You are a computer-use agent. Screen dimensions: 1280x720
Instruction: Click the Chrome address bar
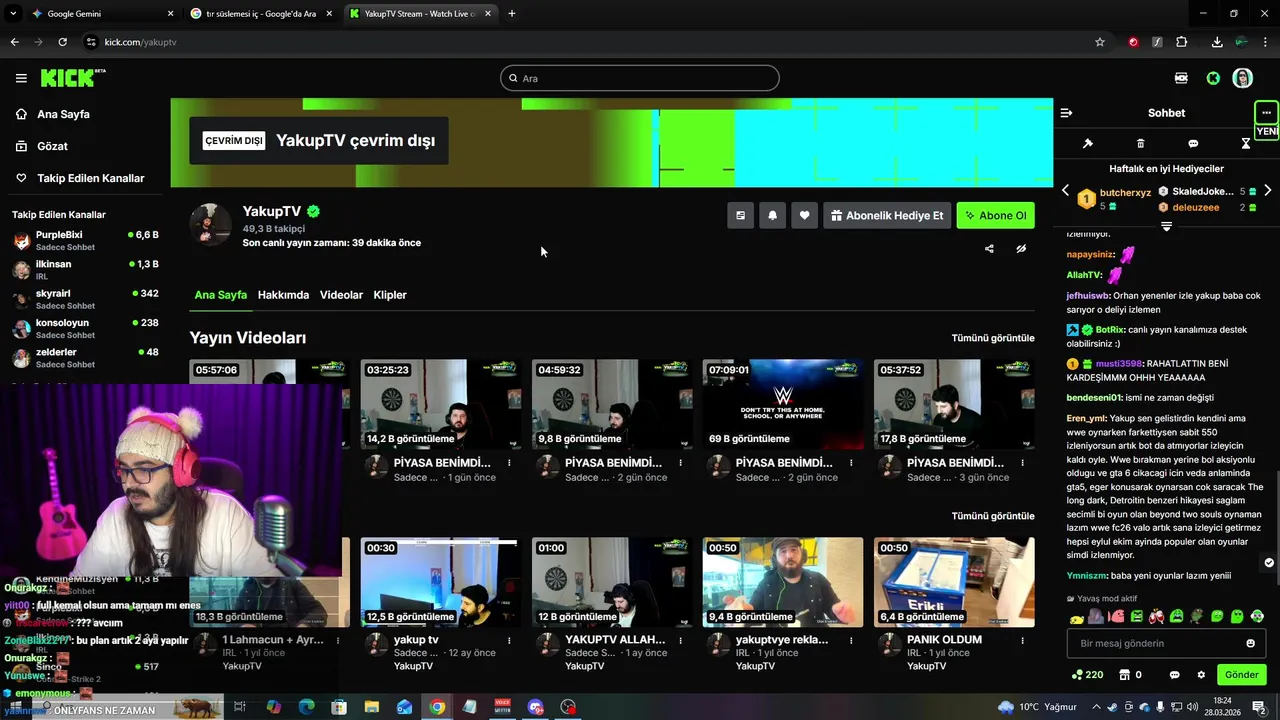pos(590,42)
